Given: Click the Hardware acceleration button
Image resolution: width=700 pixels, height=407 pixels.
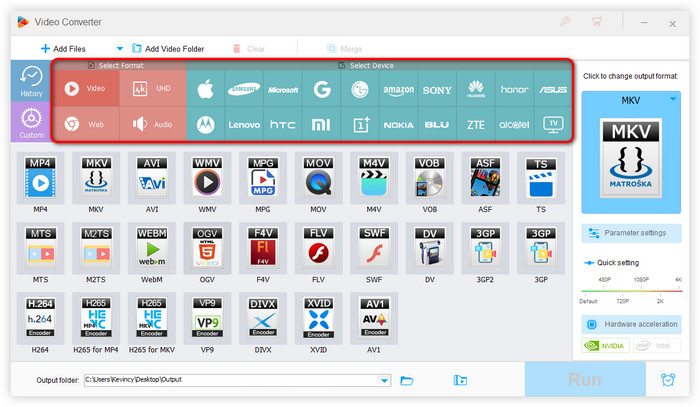Looking at the screenshot, I should (x=631, y=324).
